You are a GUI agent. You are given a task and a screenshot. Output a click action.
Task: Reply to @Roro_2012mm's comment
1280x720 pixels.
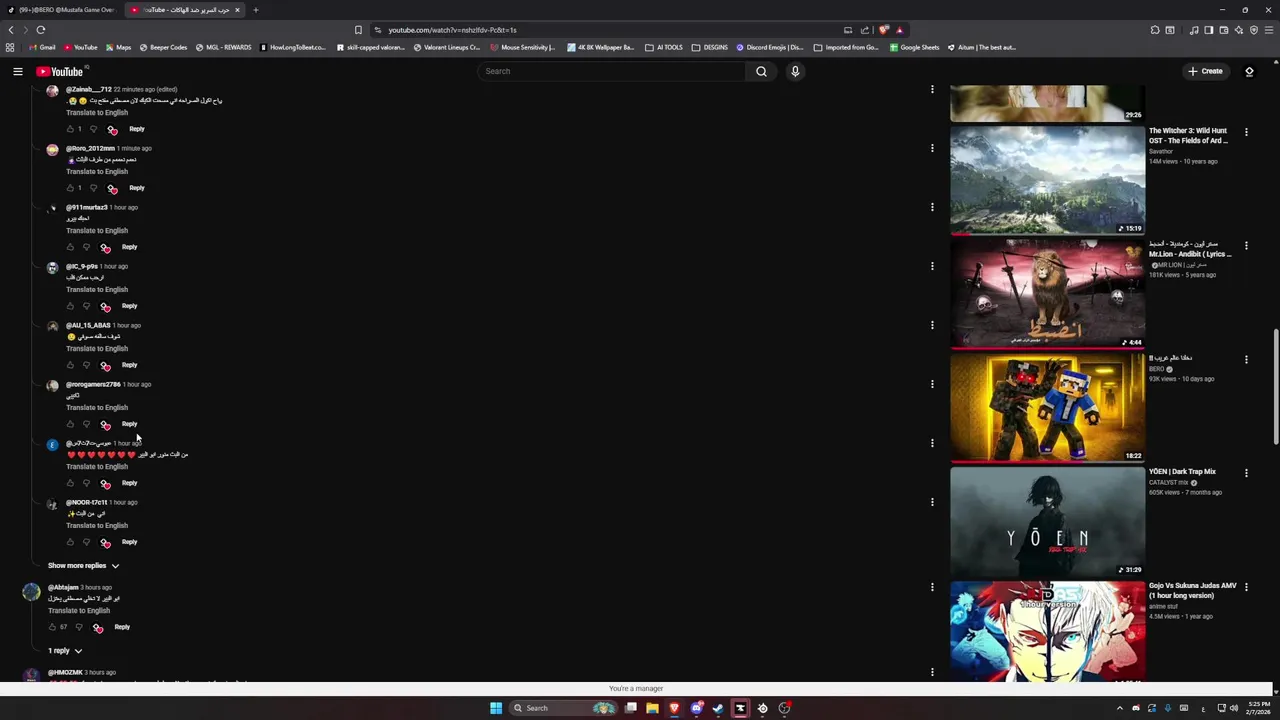137,188
